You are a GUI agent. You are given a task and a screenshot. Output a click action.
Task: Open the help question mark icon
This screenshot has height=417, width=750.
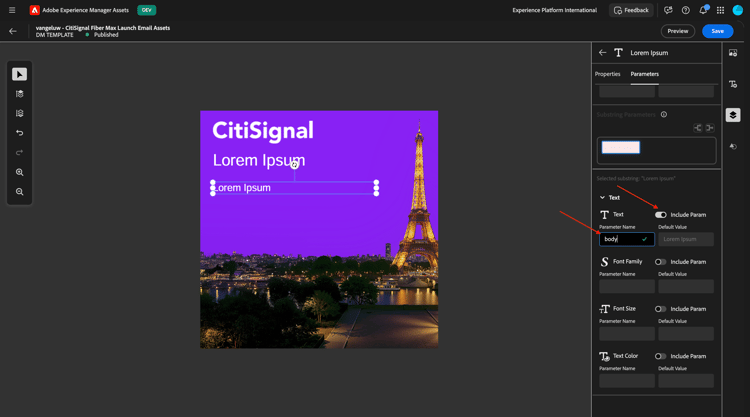point(685,10)
